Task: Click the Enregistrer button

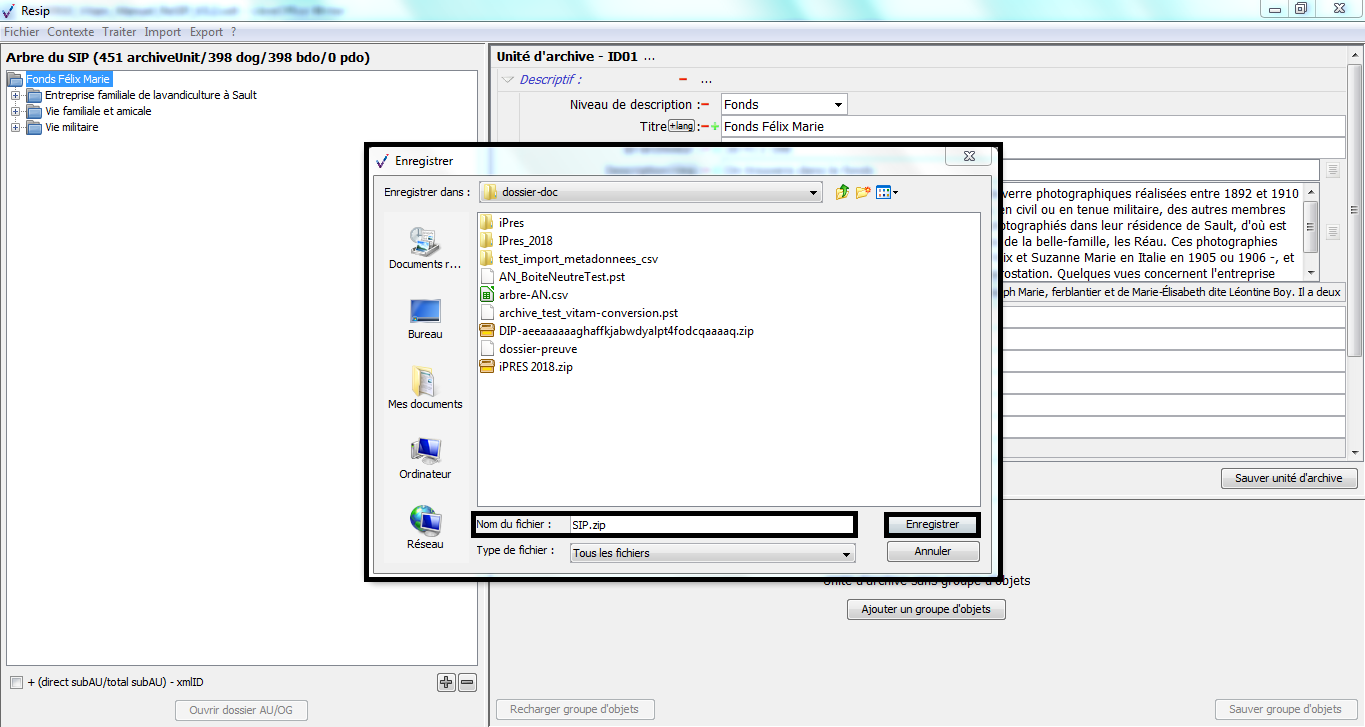Action: 932,524
